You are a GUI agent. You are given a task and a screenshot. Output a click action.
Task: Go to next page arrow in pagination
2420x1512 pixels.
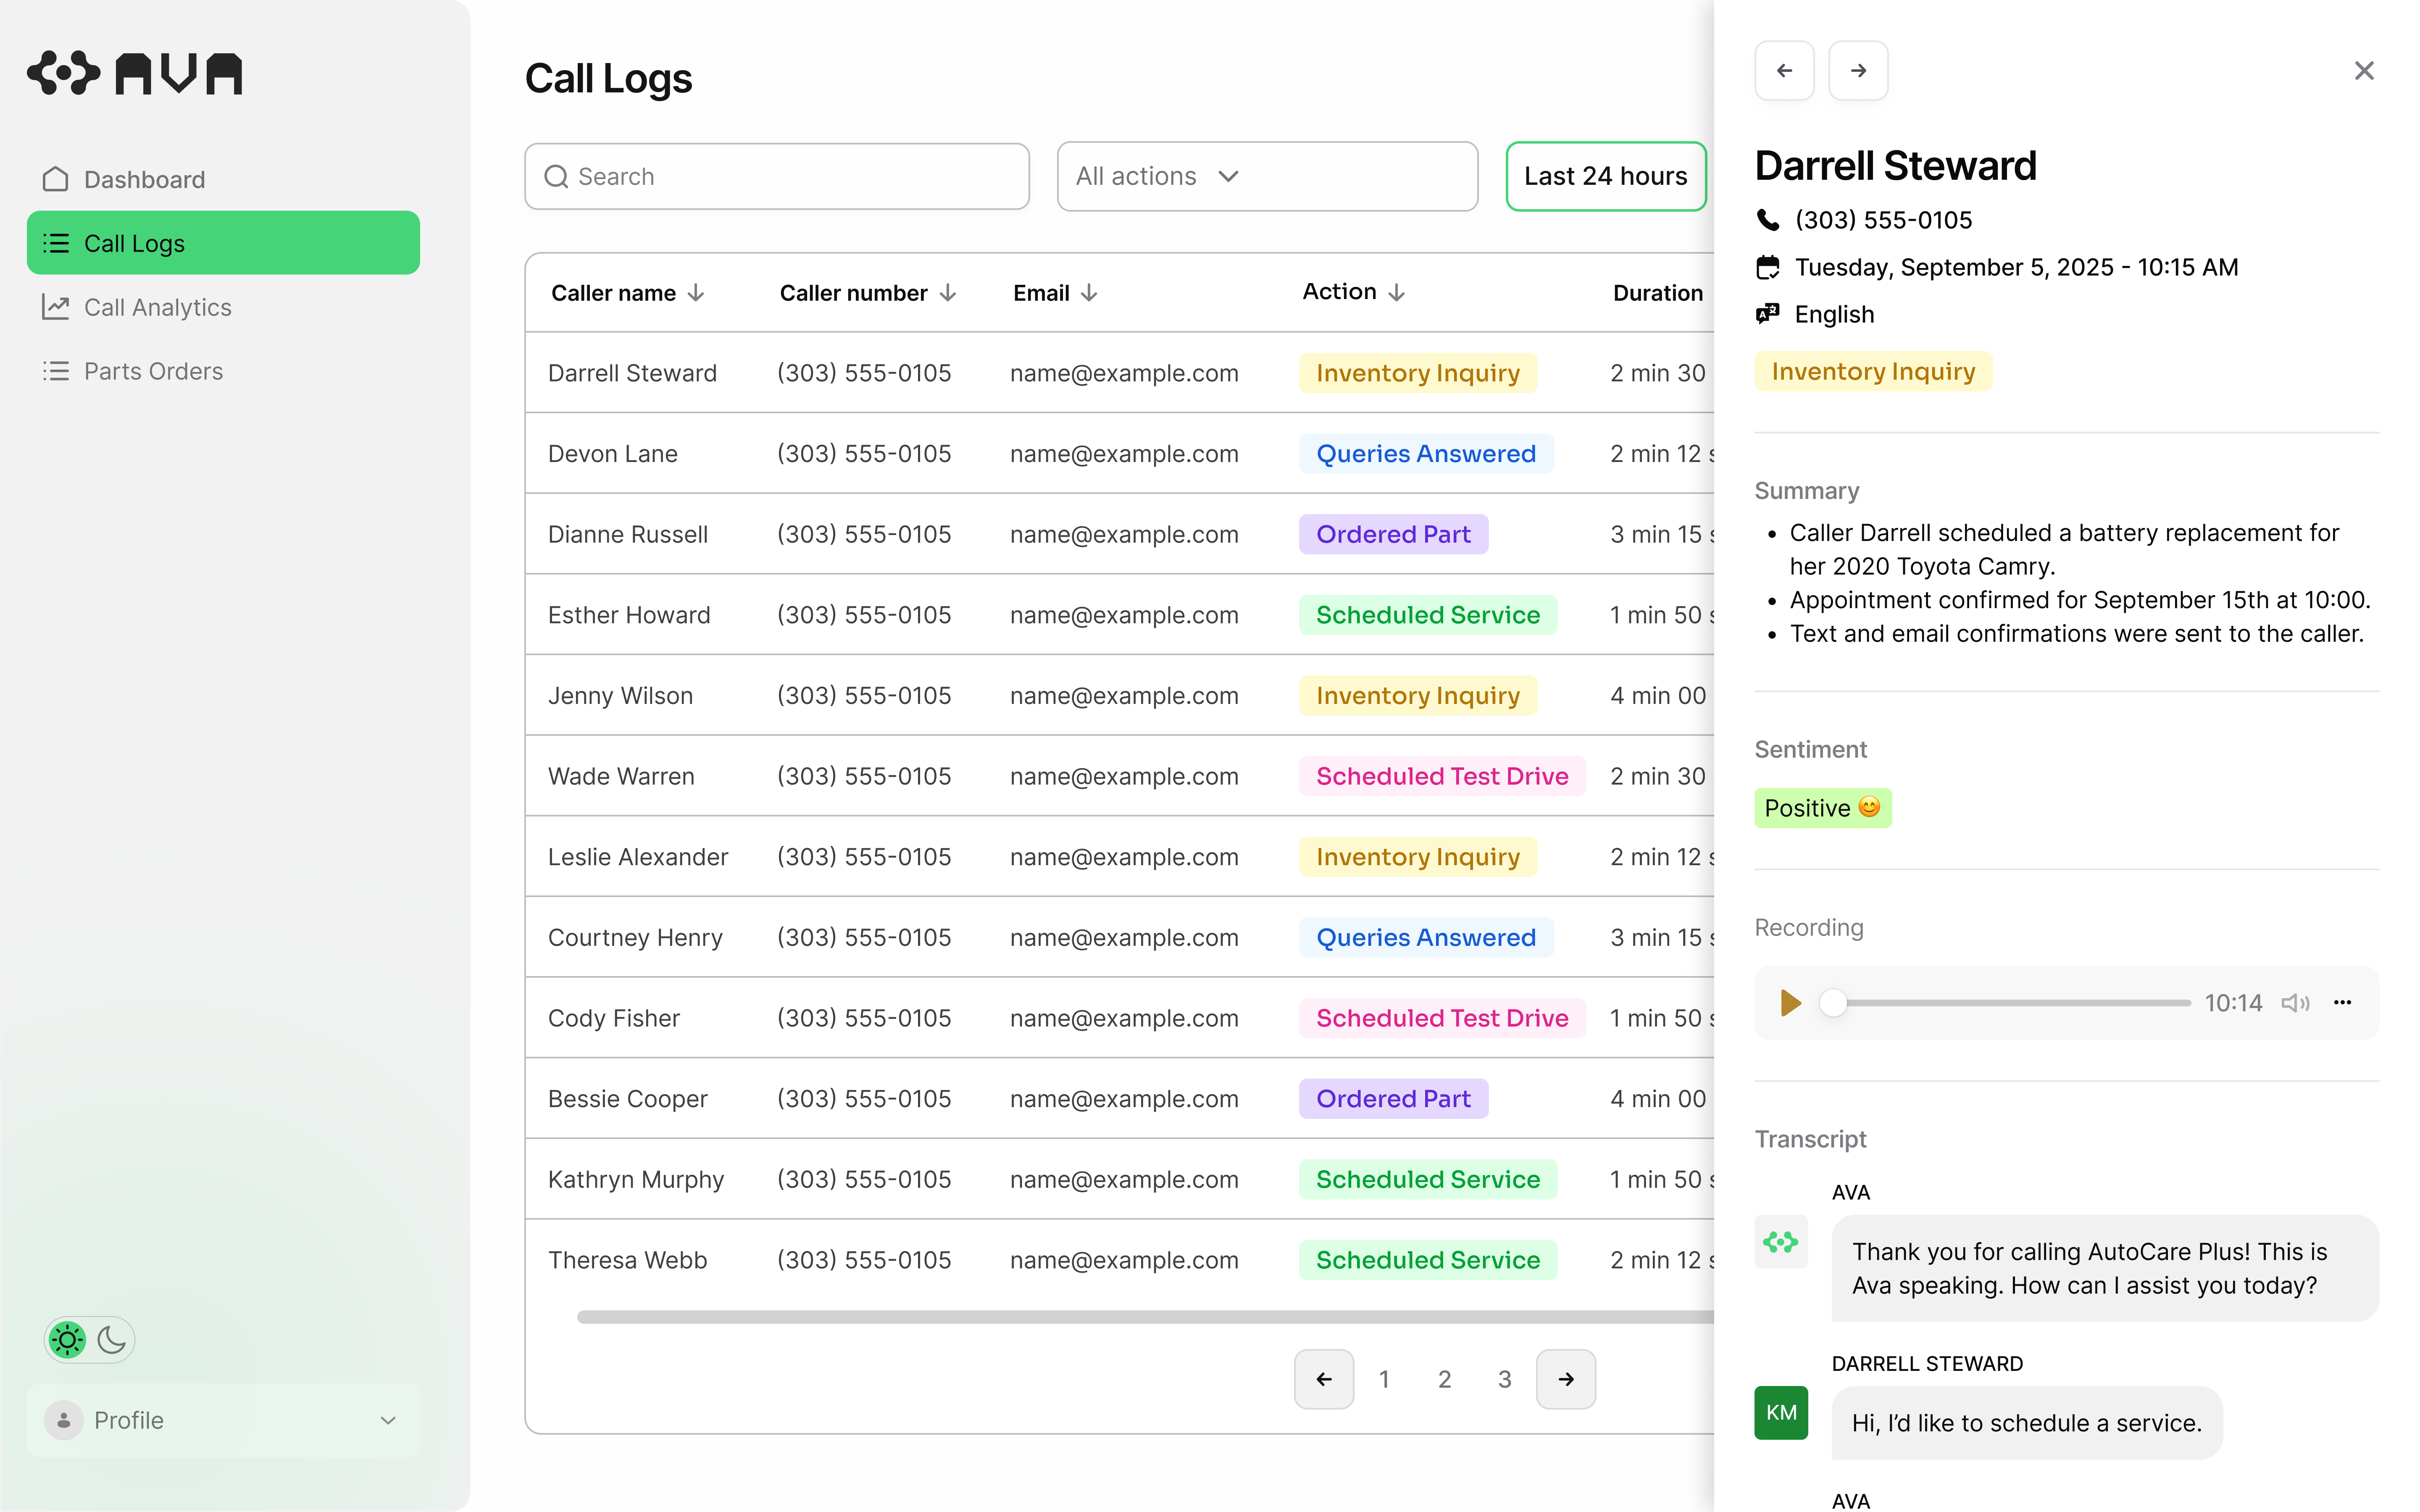point(1565,1379)
